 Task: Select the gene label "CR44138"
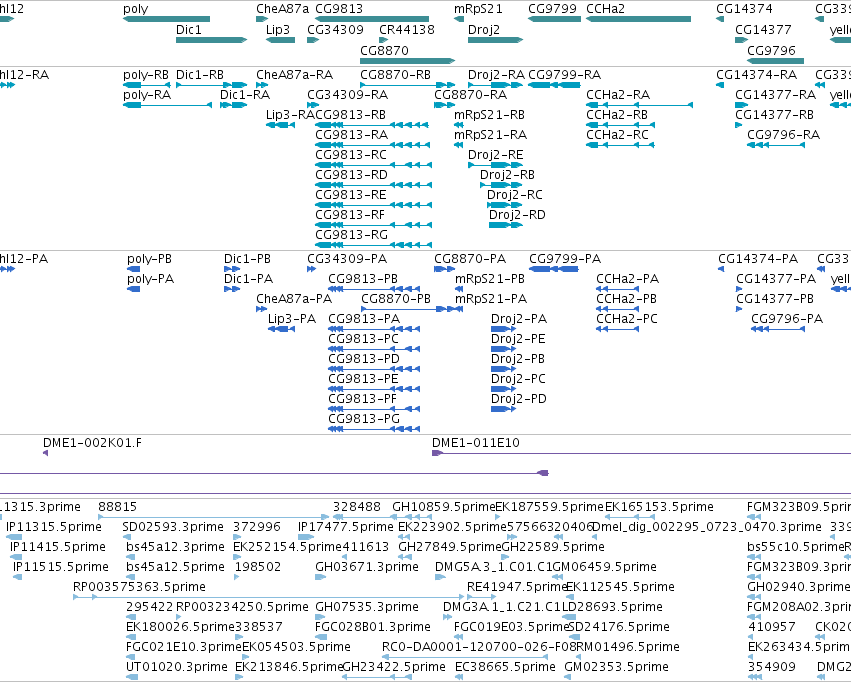click(407, 29)
